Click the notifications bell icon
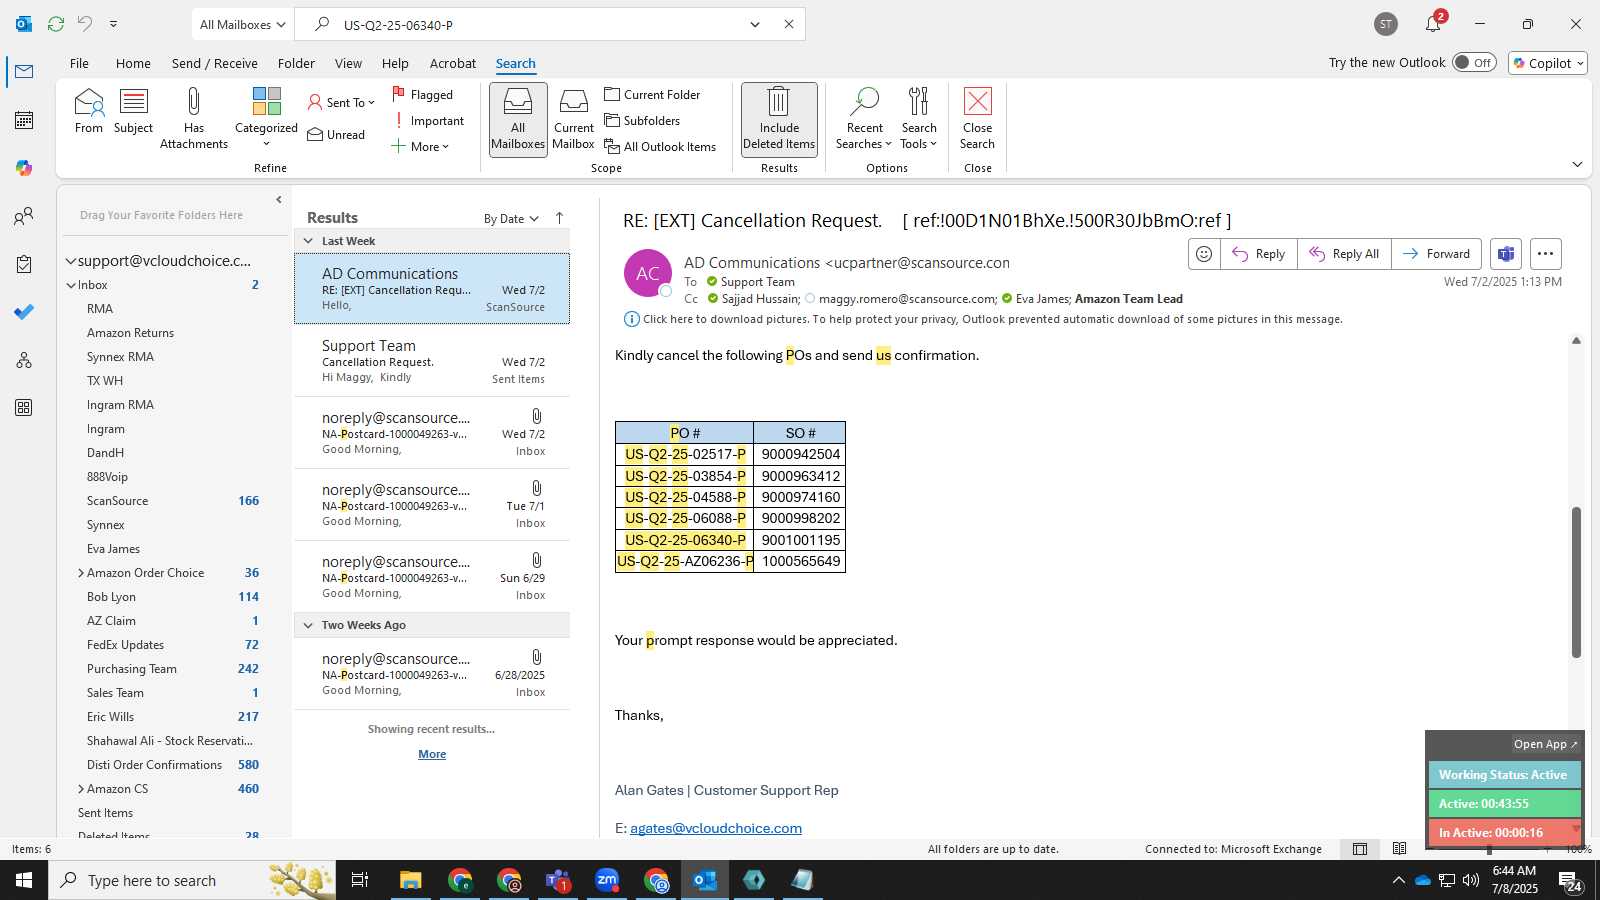 coord(1433,24)
